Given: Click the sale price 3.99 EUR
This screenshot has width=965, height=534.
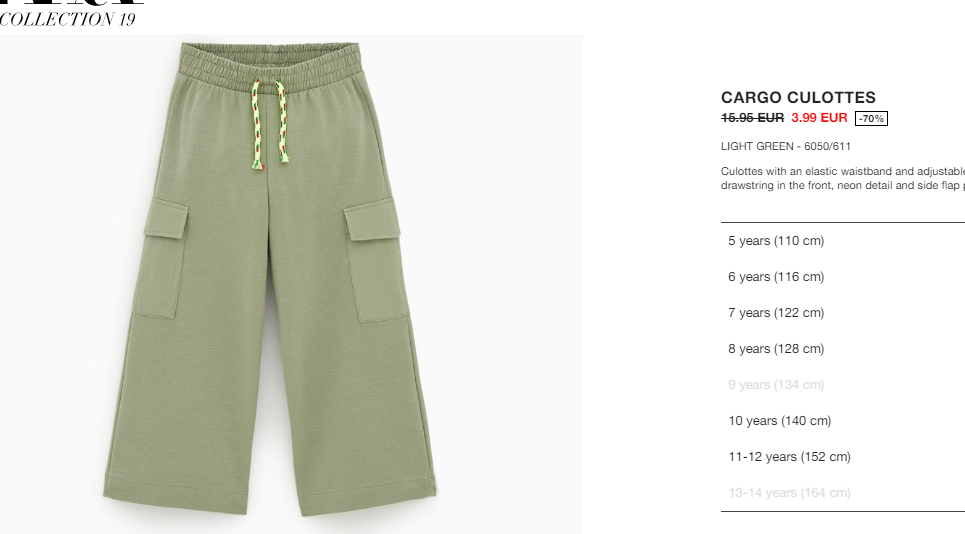Looking at the screenshot, I should coord(819,118).
